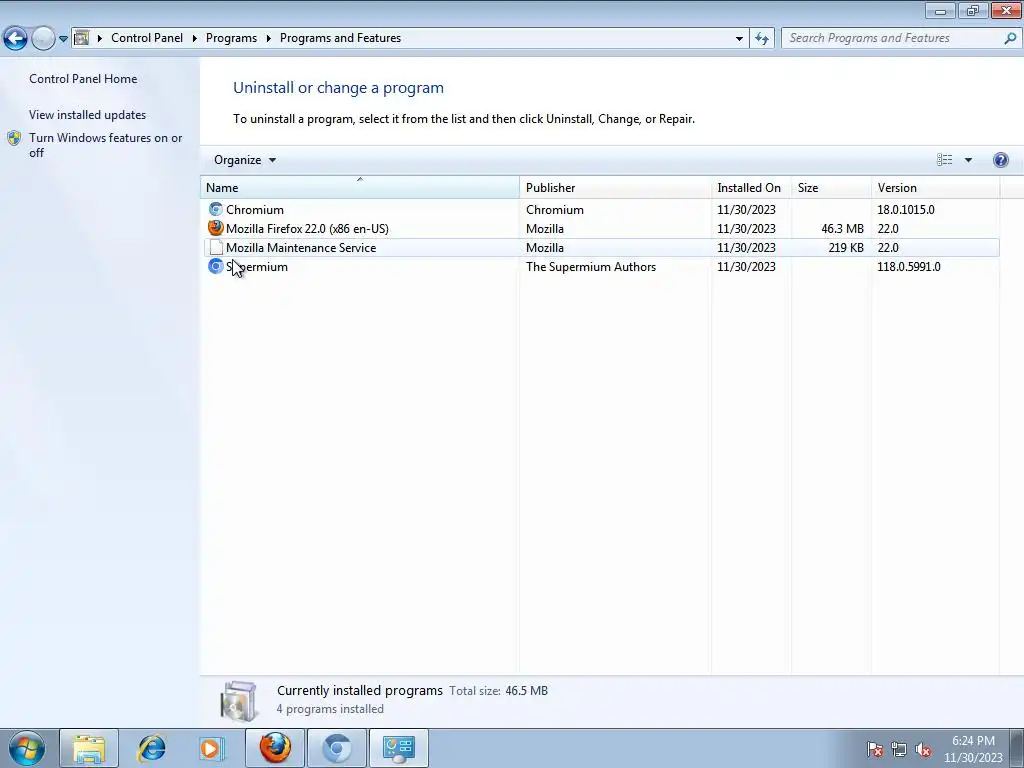Click the 4 programs installed text
1024x768 pixels.
click(330, 709)
